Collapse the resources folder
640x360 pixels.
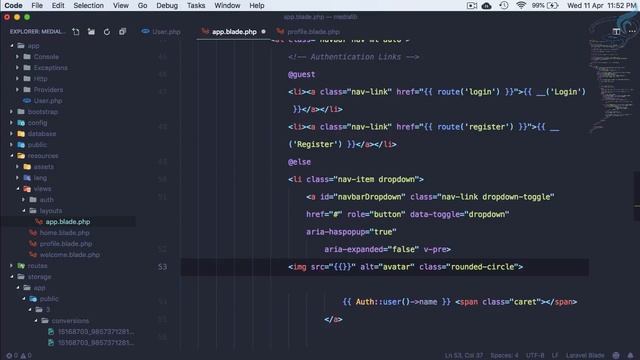click(11, 156)
